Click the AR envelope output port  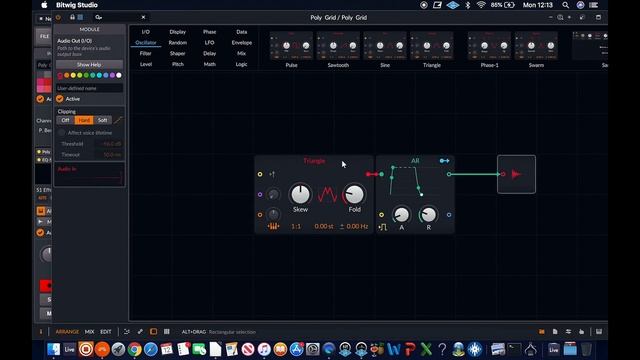click(449, 174)
